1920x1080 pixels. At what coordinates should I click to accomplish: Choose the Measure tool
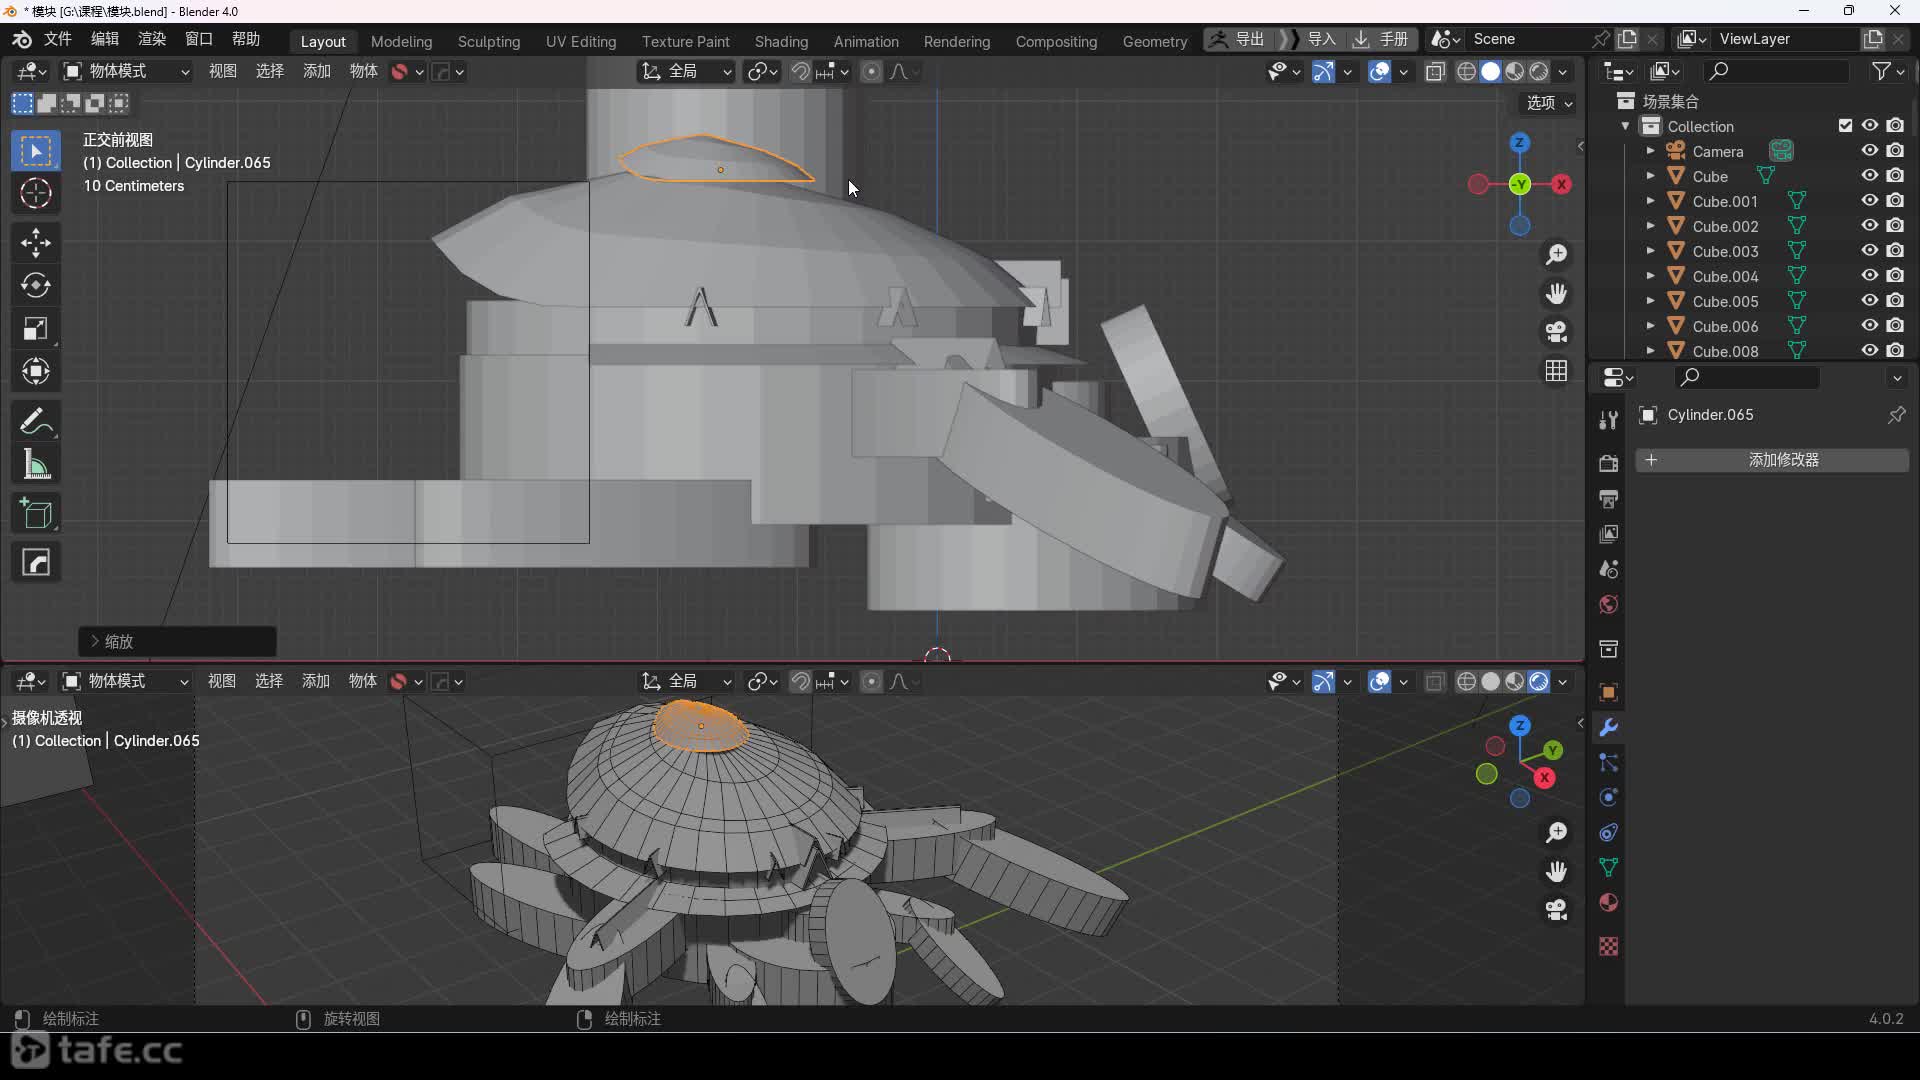tap(36, 465)
